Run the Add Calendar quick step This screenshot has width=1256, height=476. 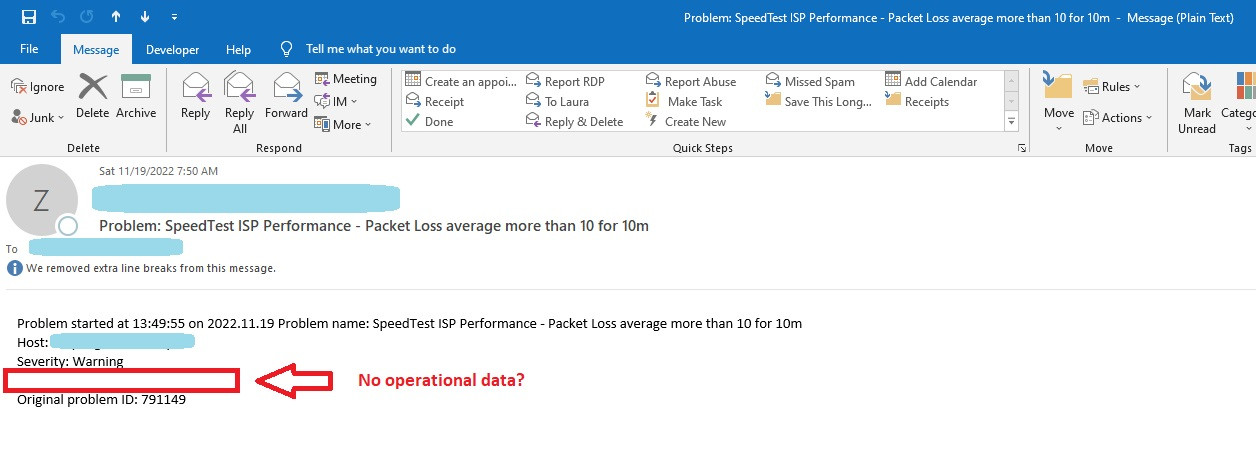click(x=931, y=81)
